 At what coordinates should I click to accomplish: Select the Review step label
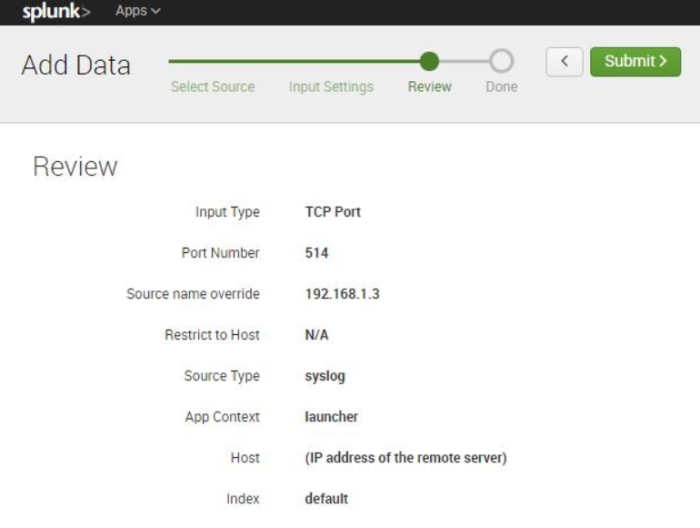coord(429,87)
